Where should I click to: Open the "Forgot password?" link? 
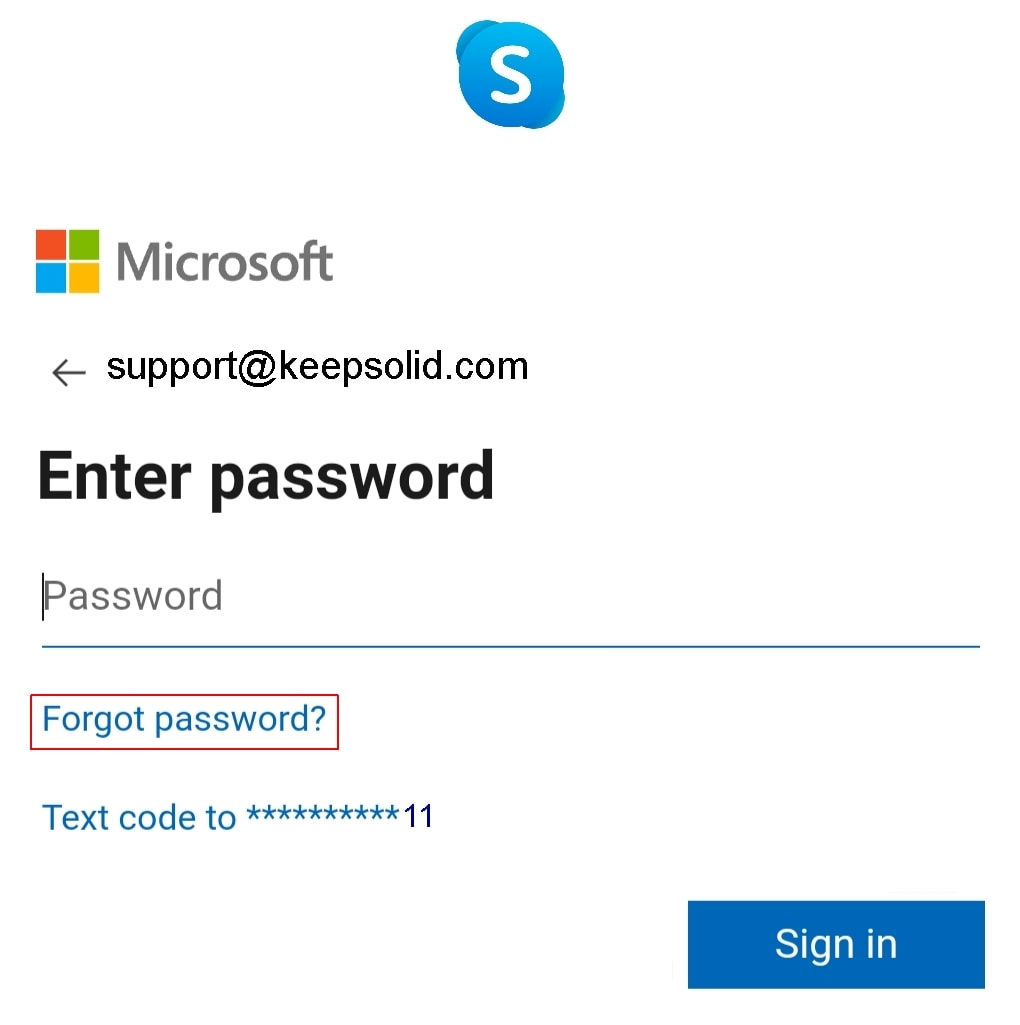185,720
